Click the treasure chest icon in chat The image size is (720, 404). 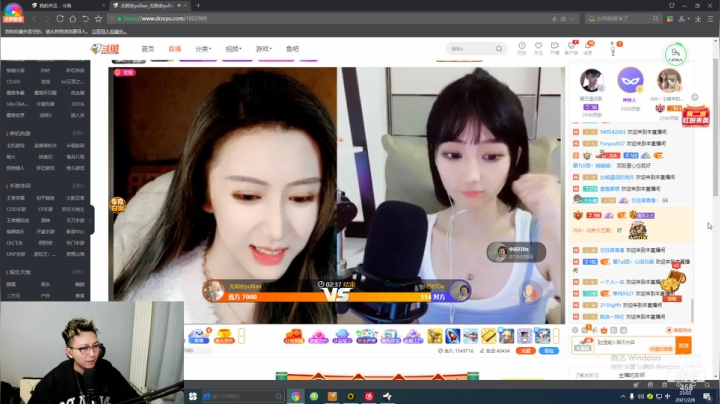pos(672,283)
